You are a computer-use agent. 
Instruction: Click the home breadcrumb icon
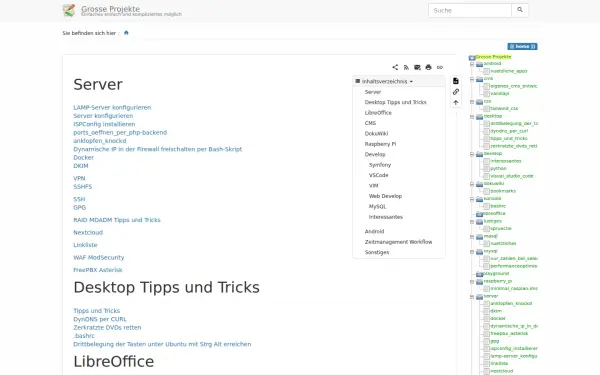coord(126,33)
